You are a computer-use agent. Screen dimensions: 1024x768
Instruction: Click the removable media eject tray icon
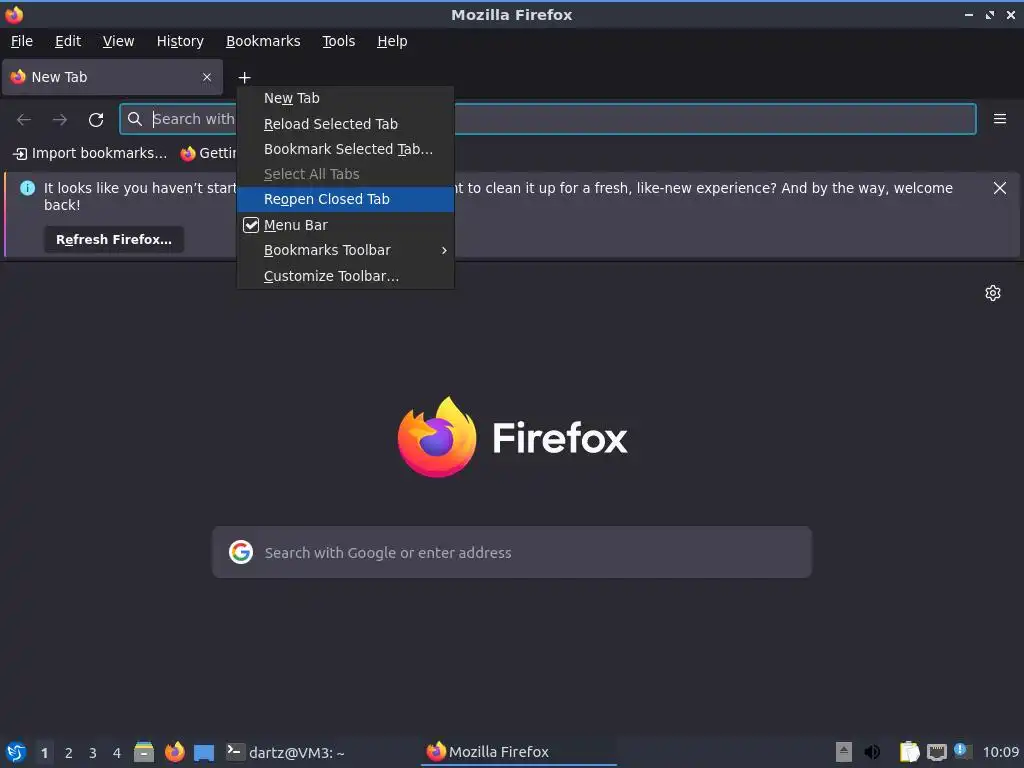[x=844, y=752]
